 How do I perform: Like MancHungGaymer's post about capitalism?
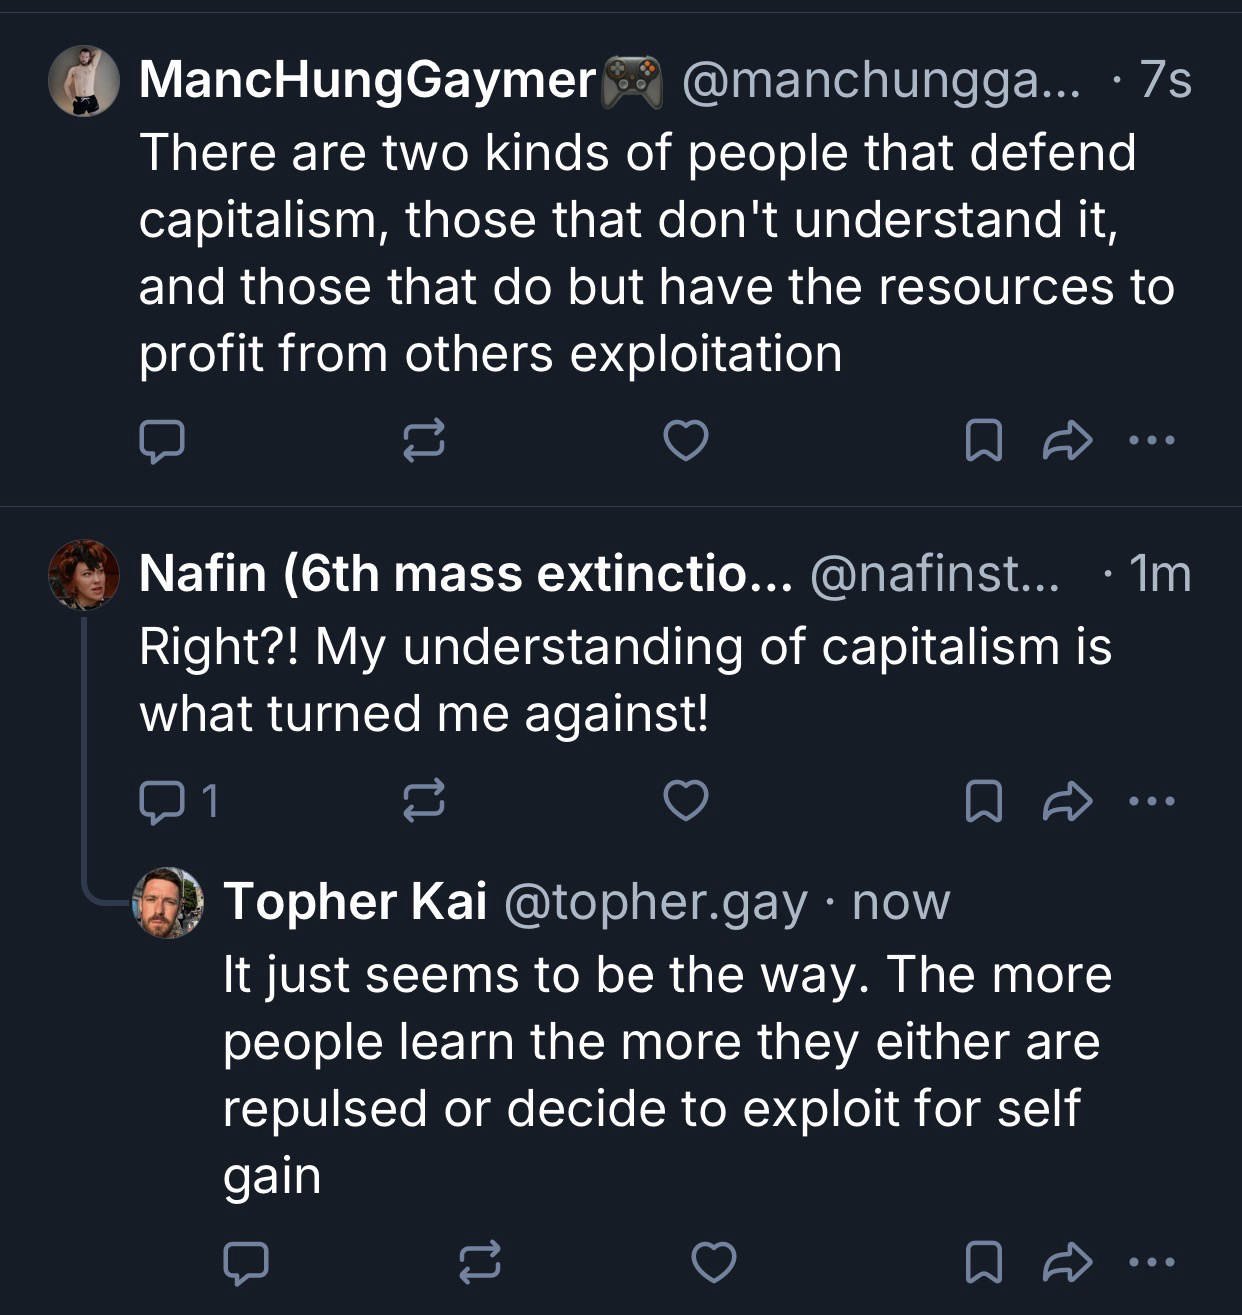point(686,441)
